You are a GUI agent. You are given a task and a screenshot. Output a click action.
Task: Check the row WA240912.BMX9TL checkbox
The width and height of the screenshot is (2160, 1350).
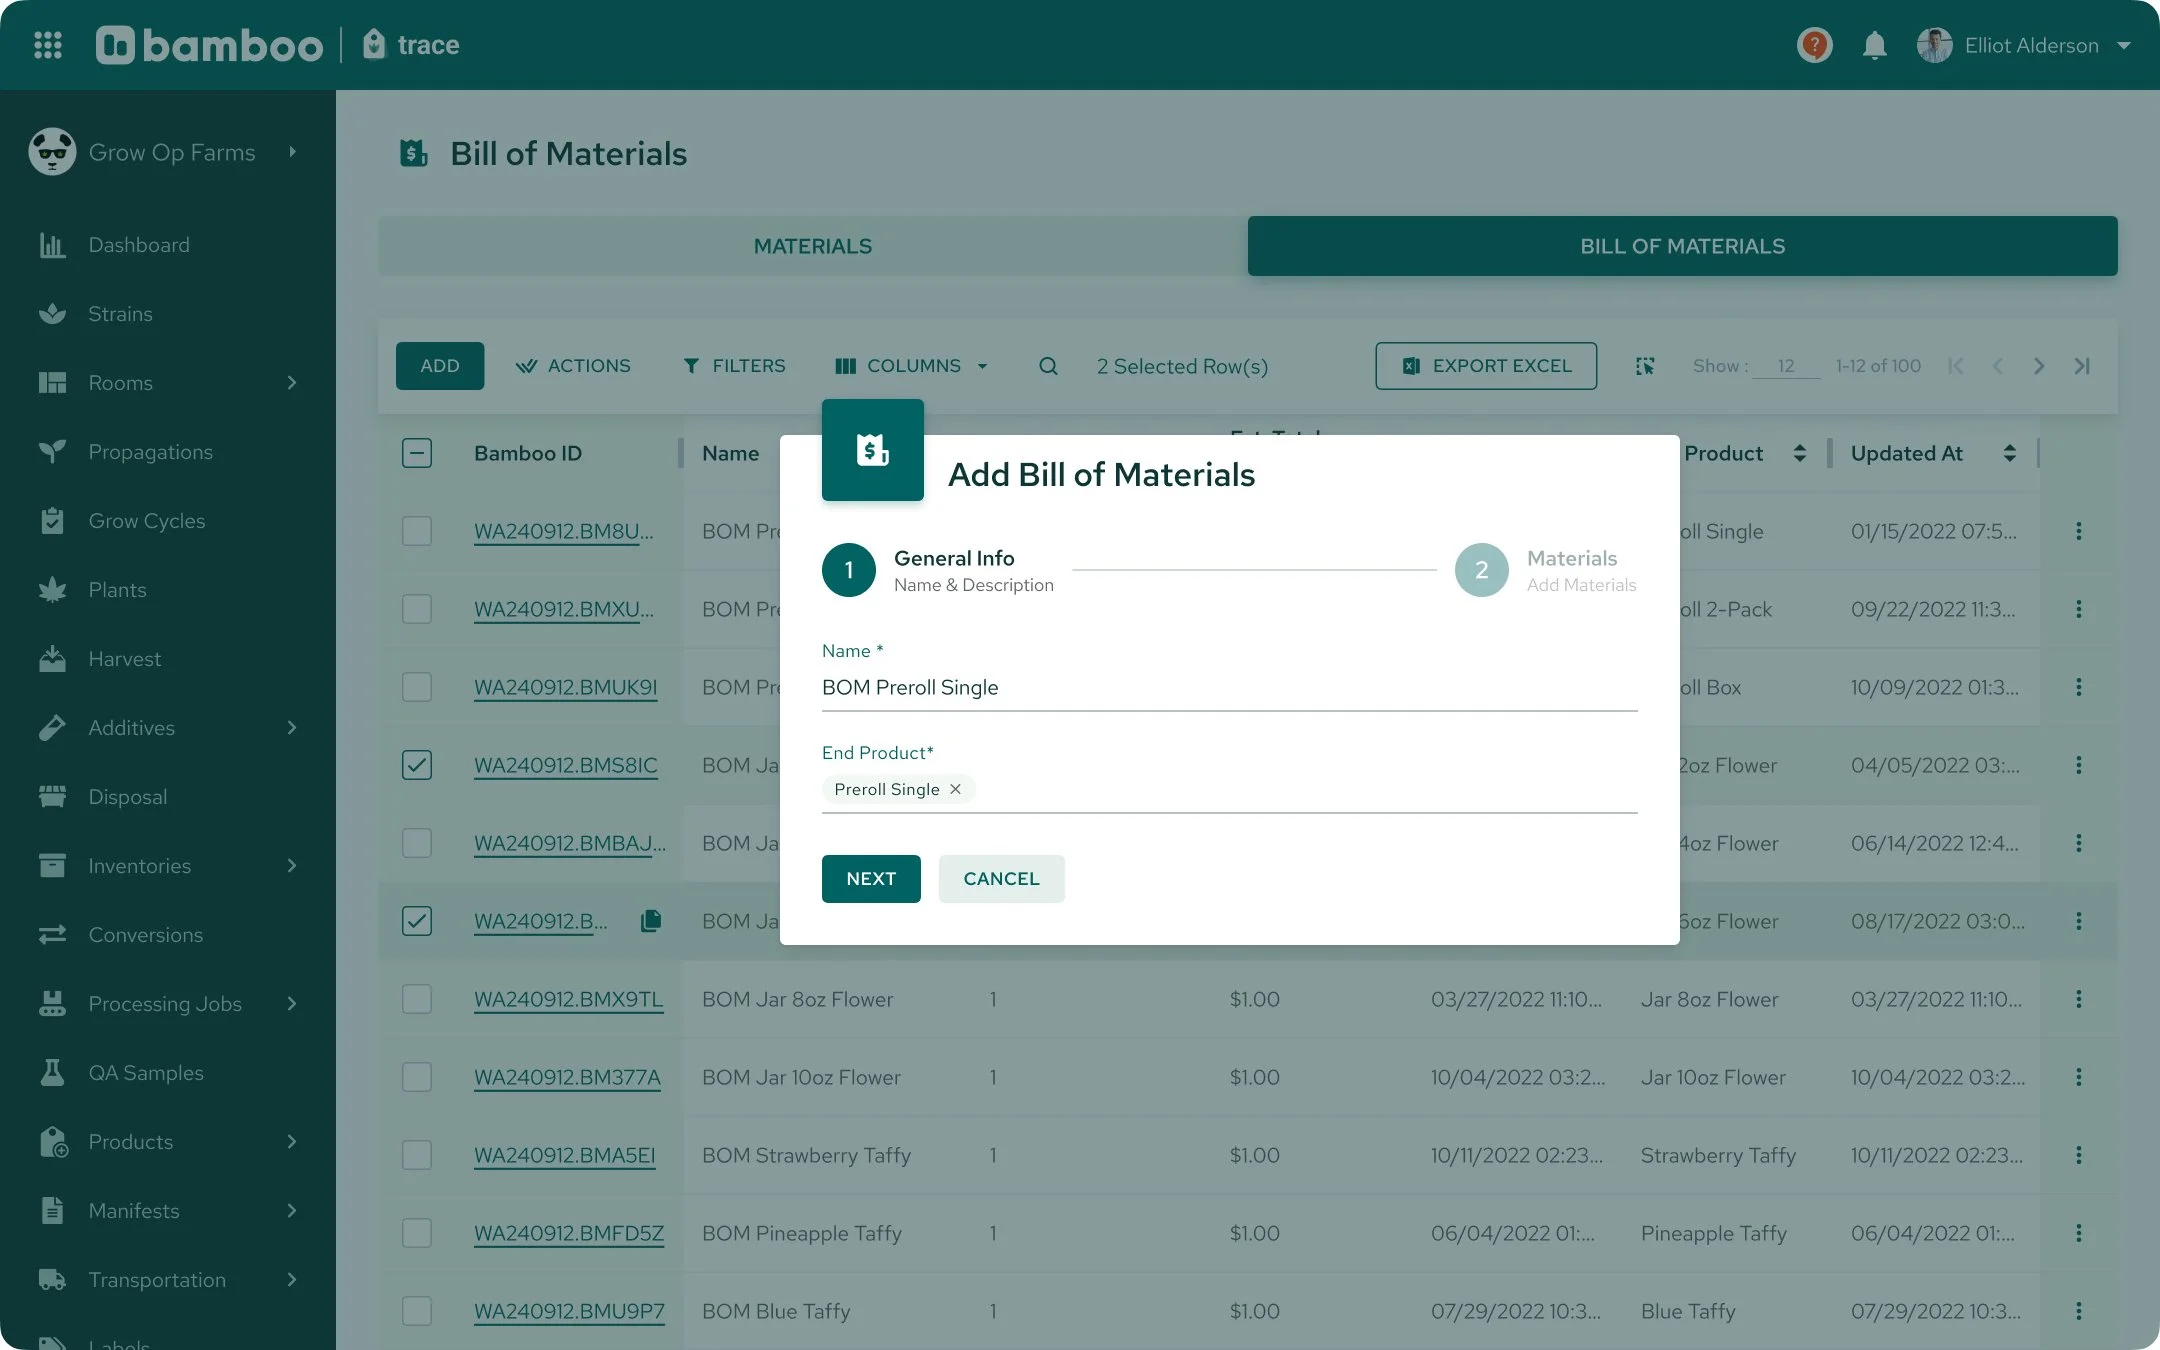coord(417,999)
